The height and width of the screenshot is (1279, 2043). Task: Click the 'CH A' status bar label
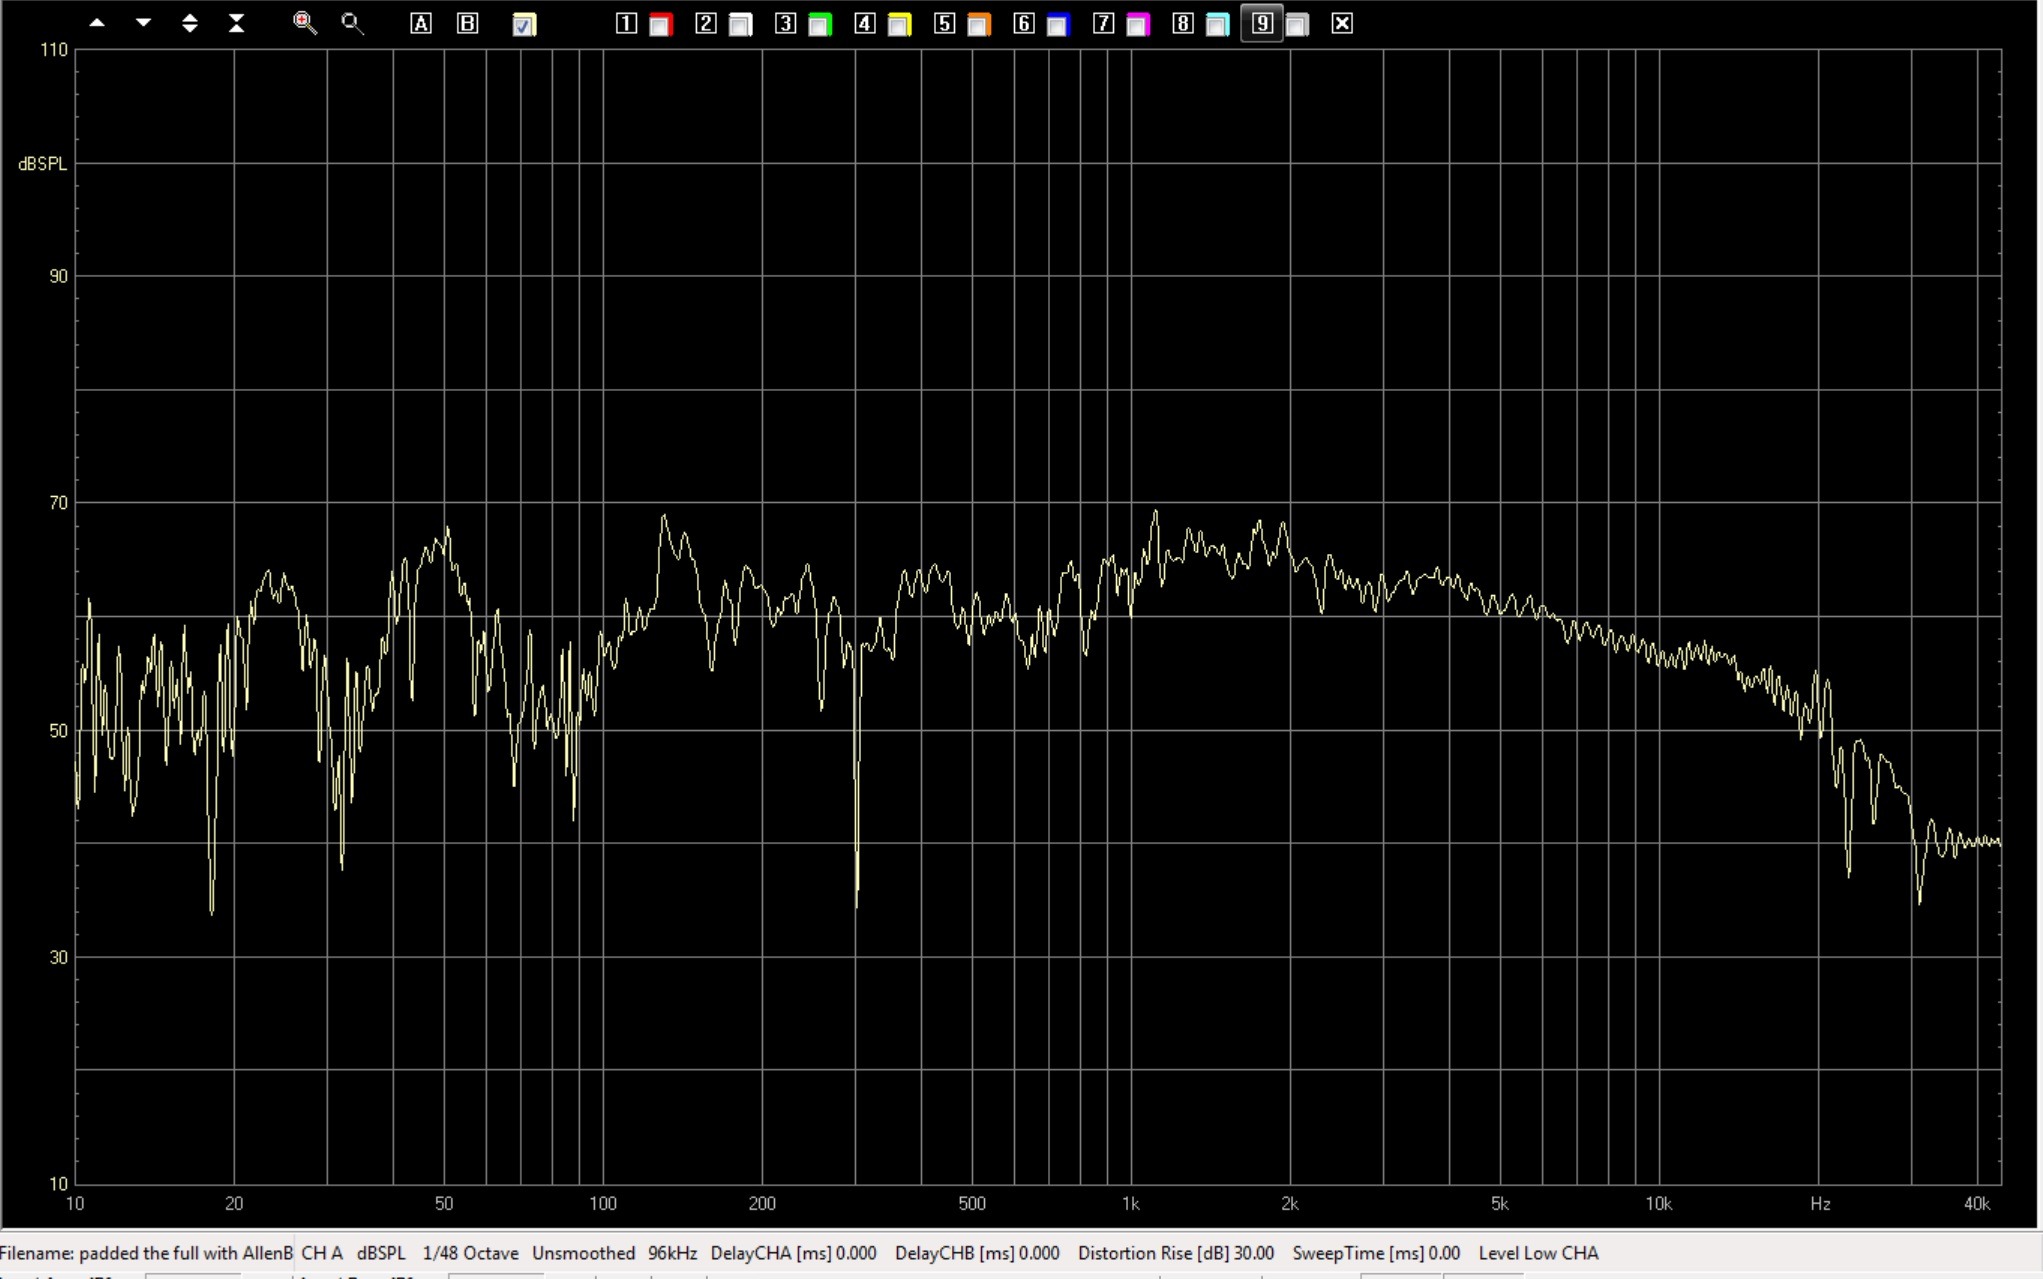coord(322,1253)
